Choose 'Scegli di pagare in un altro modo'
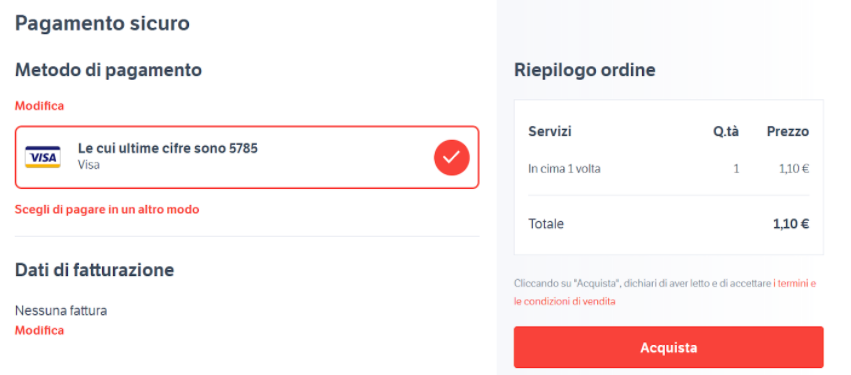This screenshot has width=851, height=375. (107, 209)
